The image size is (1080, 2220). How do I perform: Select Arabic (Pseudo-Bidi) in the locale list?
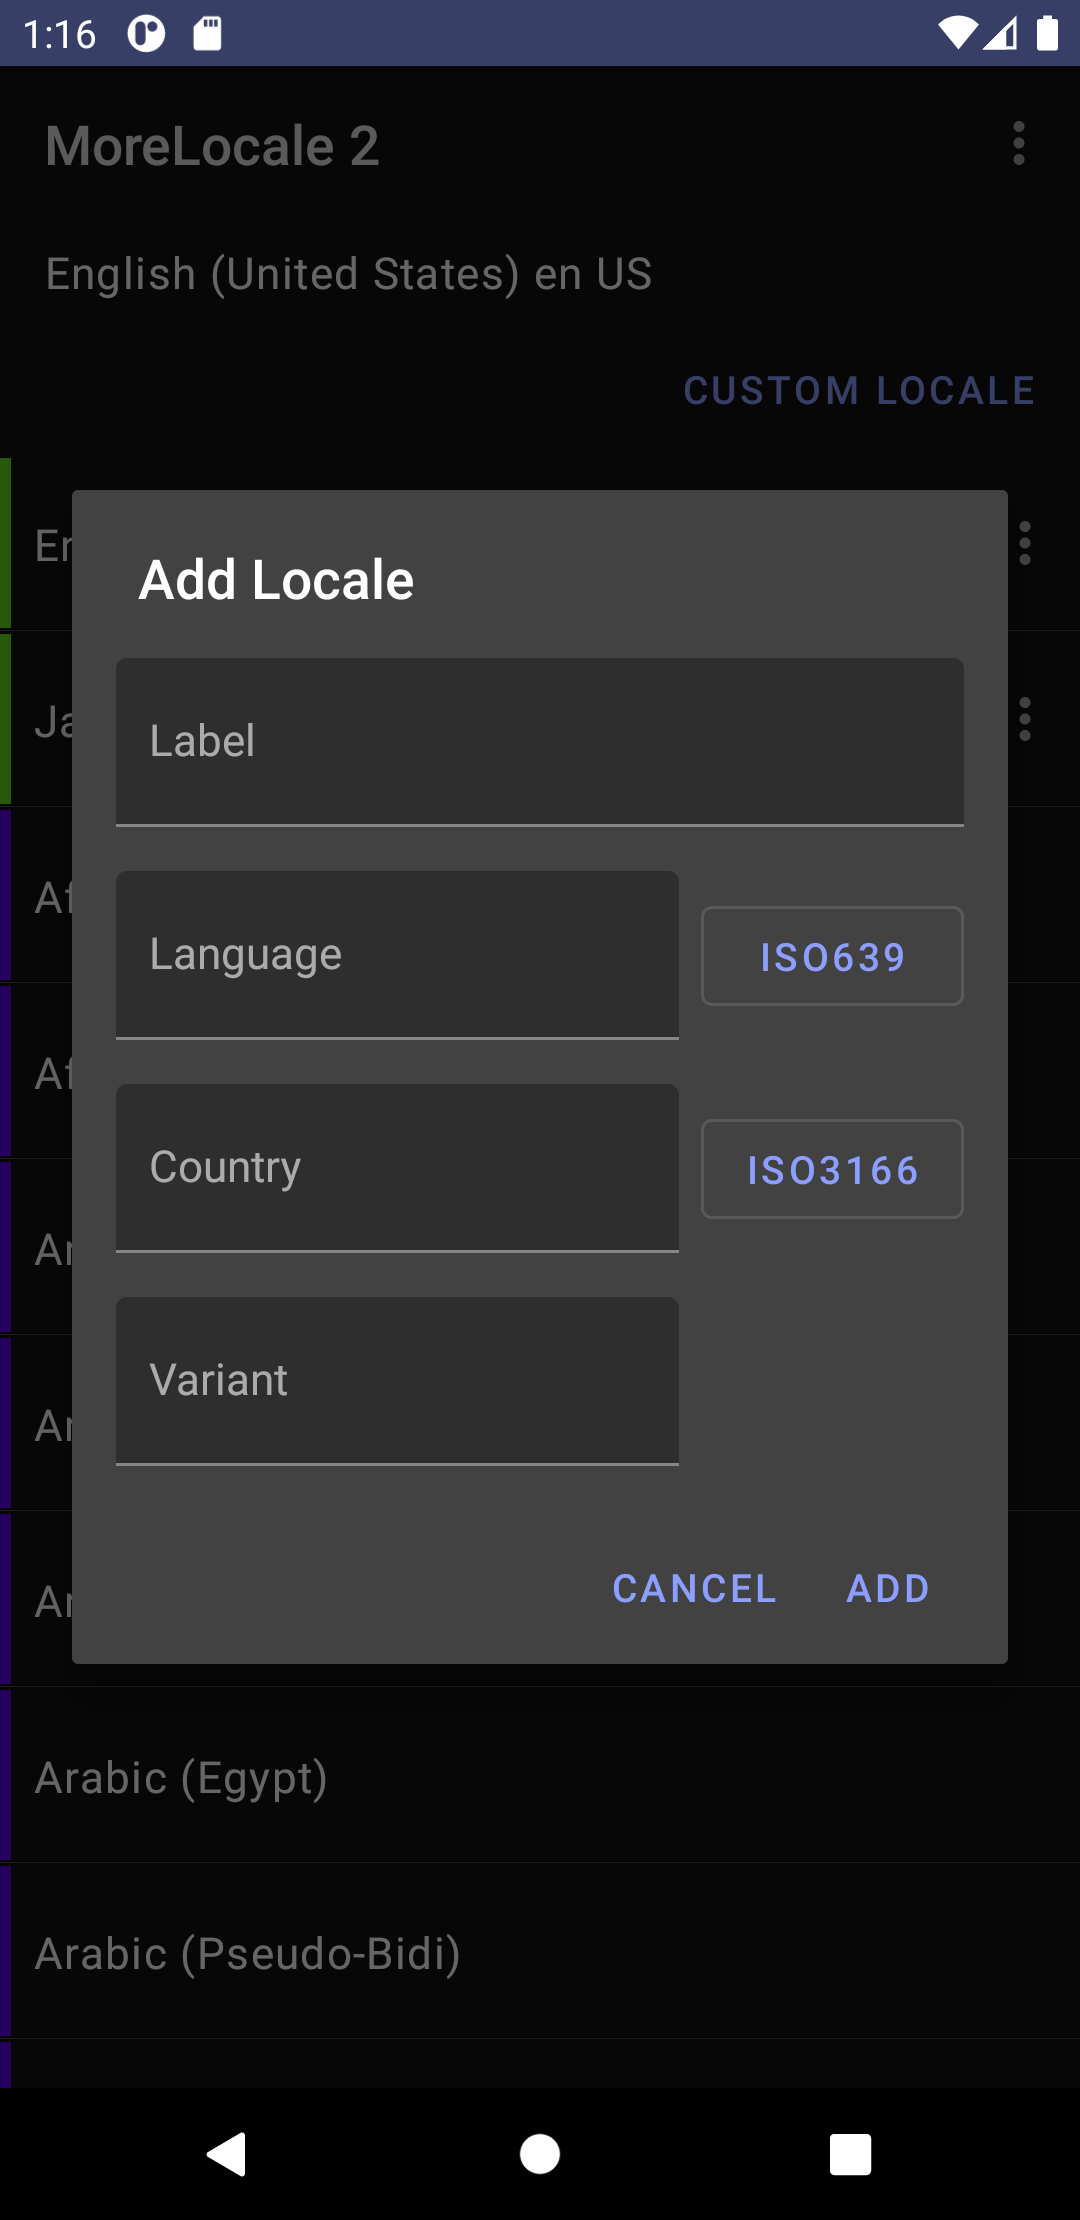coord(540,1953)
